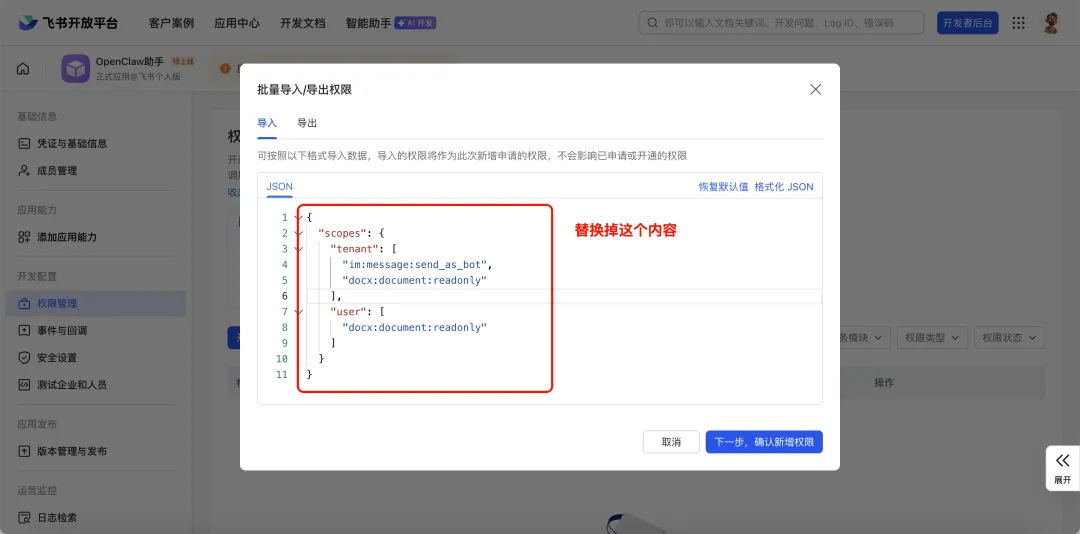Click the 测试企业和人员 icon
This screenshot has width=1080, height=534.
pos(24,384)
